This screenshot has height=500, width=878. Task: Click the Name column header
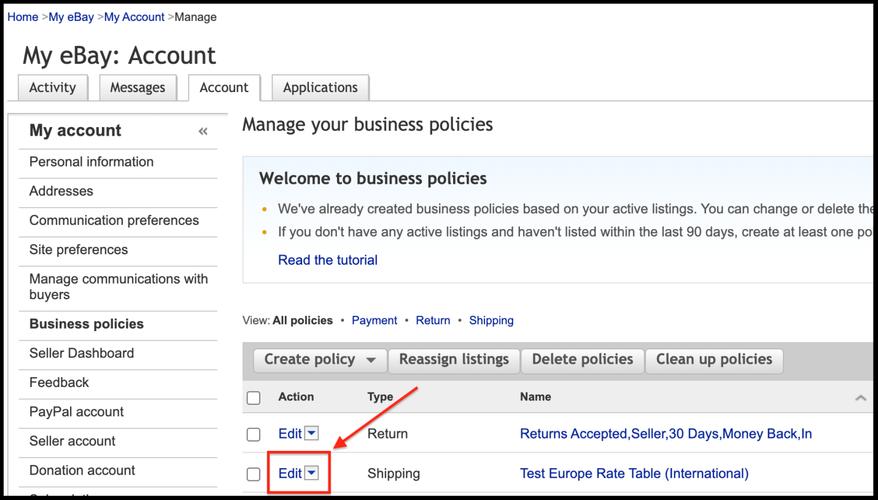(535, 396)
